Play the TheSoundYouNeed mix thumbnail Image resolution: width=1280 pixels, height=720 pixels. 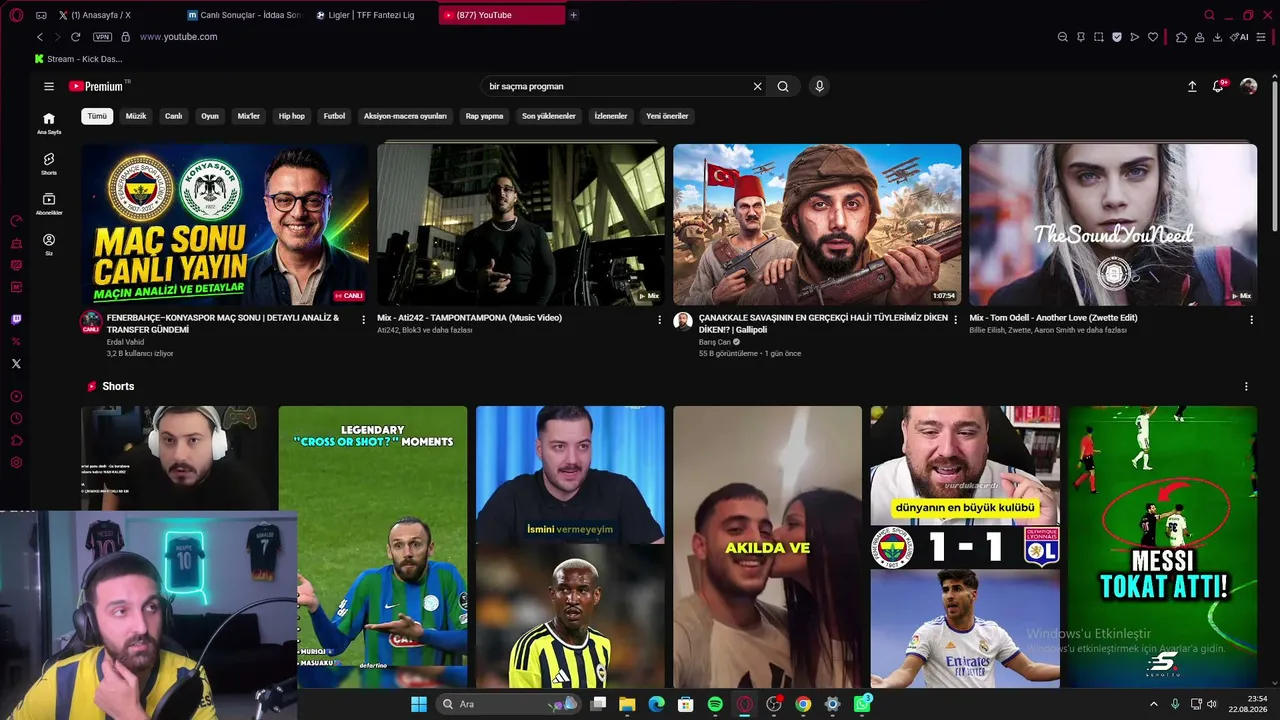click(x=1113, y=225)
